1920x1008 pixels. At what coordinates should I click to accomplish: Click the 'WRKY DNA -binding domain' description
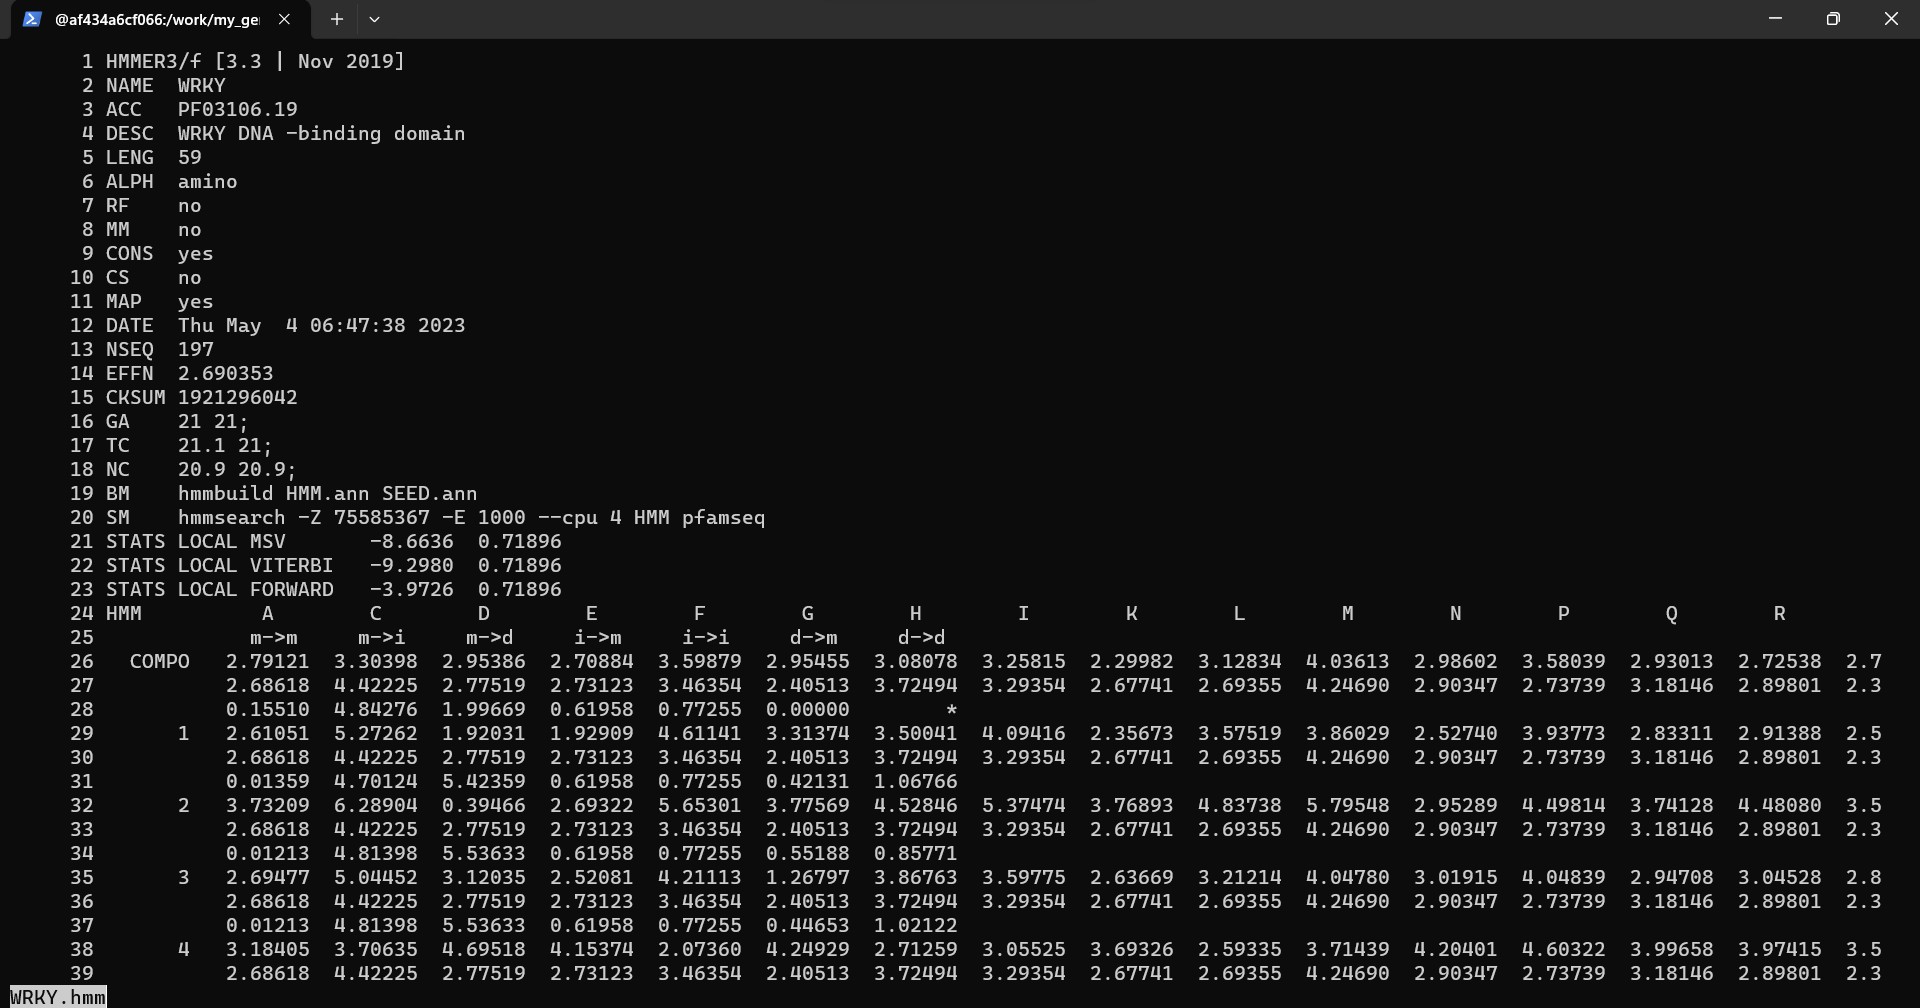click(321, 133)
